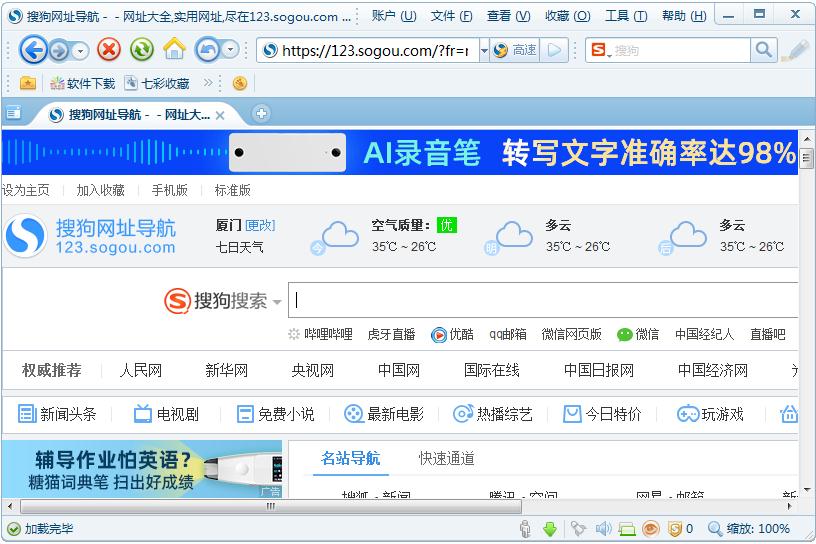This screenshot has height=544, width=816.
Task: Open the Sogou search engine selector
Action: click(x=601, y=50)
